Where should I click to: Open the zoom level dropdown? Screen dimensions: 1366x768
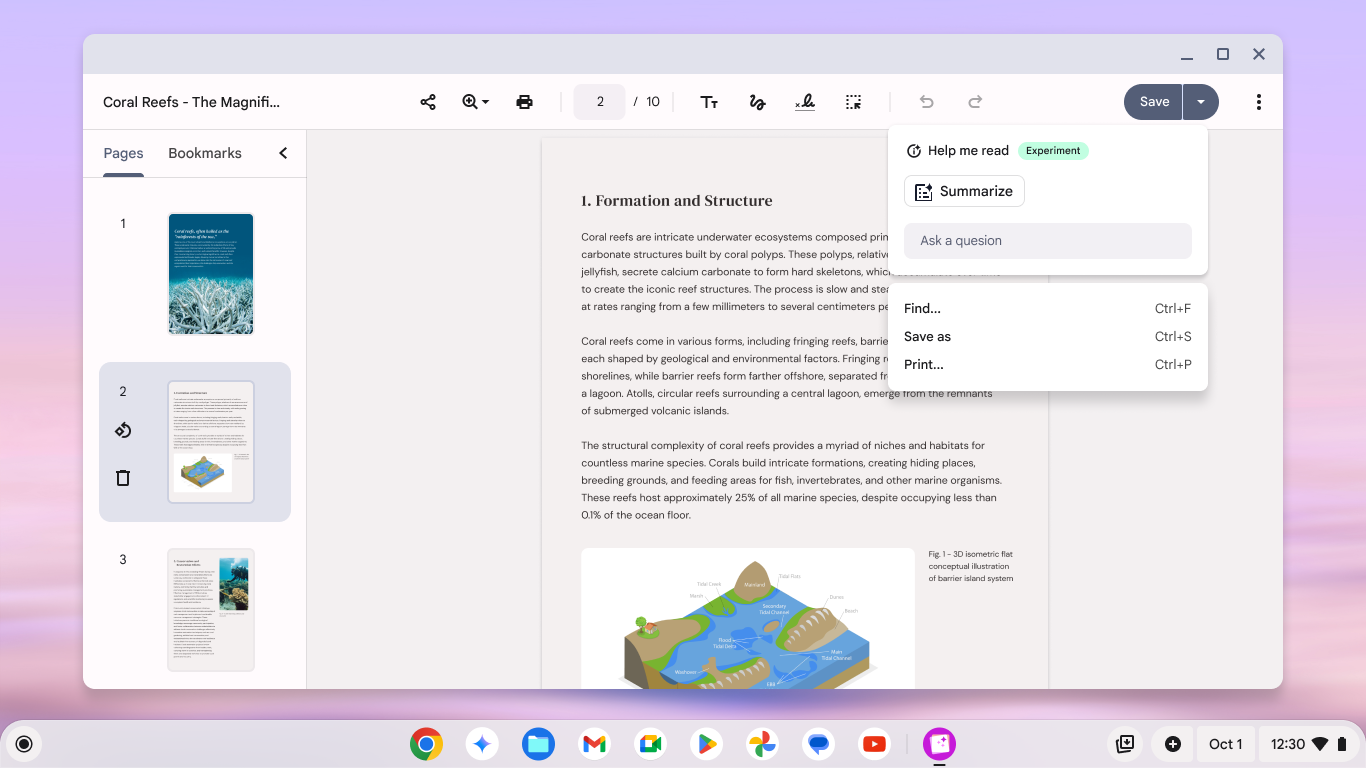pyautogui.click(x=475, y=101)
